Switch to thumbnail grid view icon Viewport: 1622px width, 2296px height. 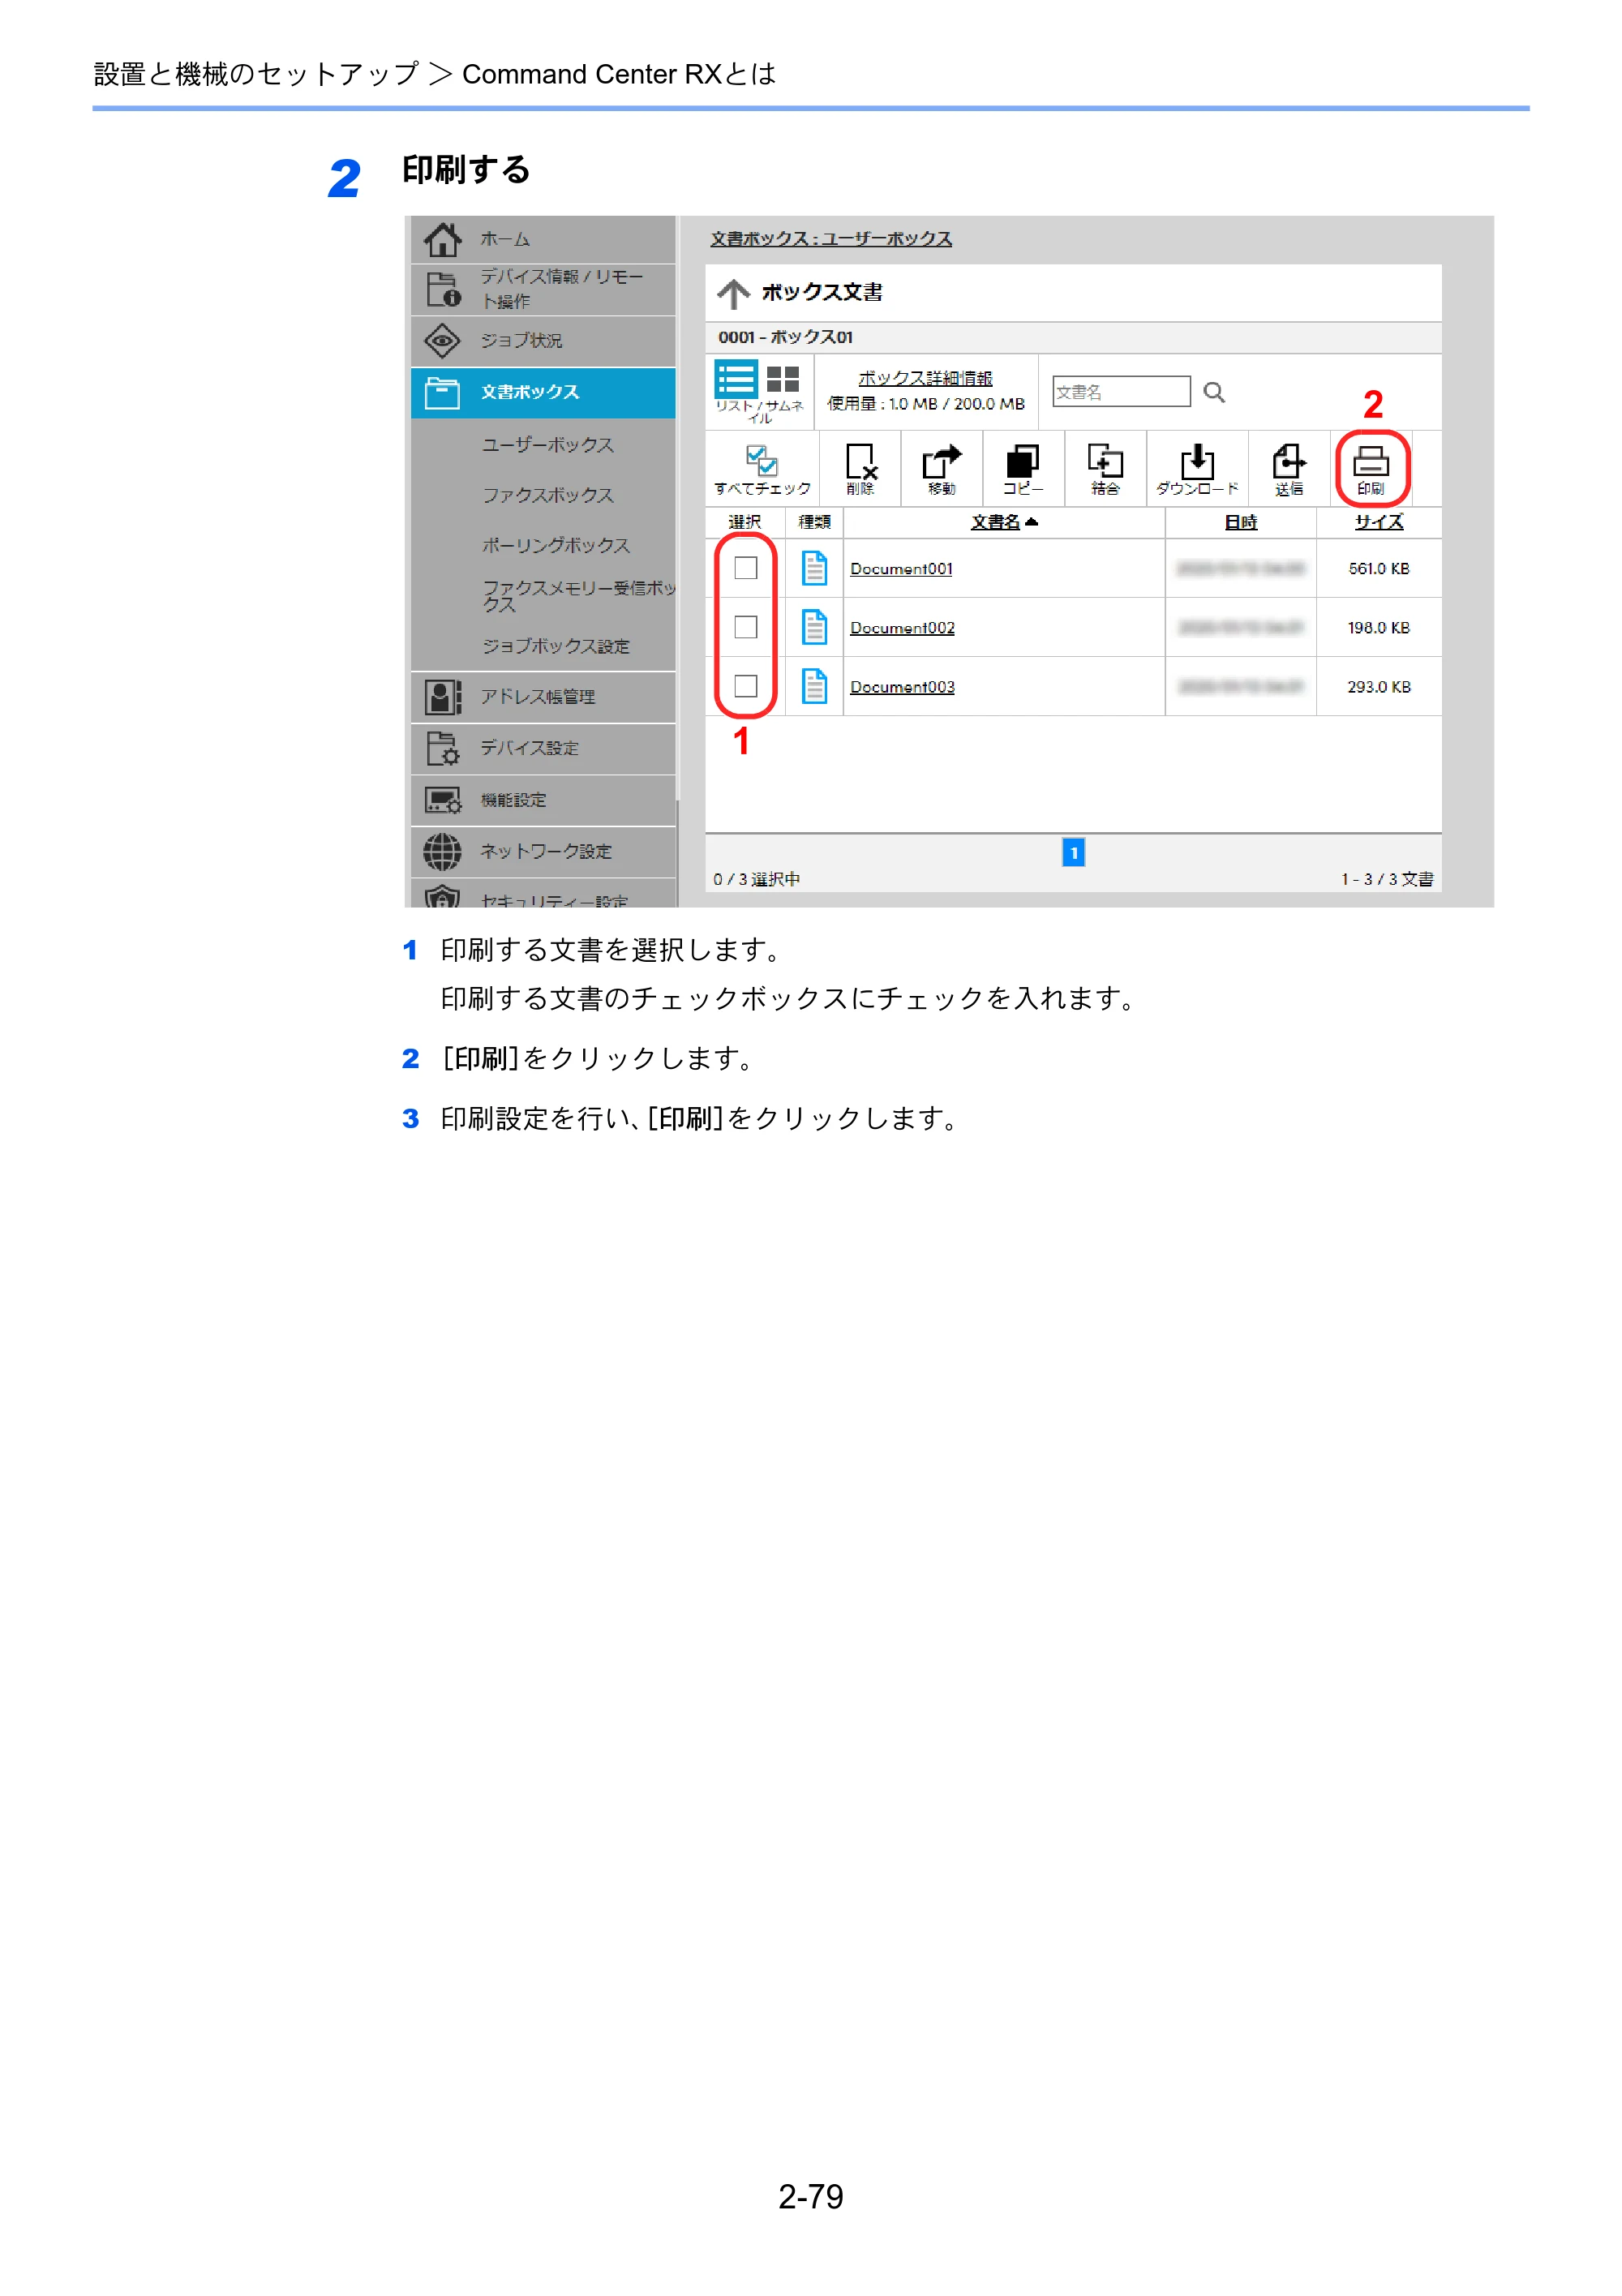click(x=783, y=380)
